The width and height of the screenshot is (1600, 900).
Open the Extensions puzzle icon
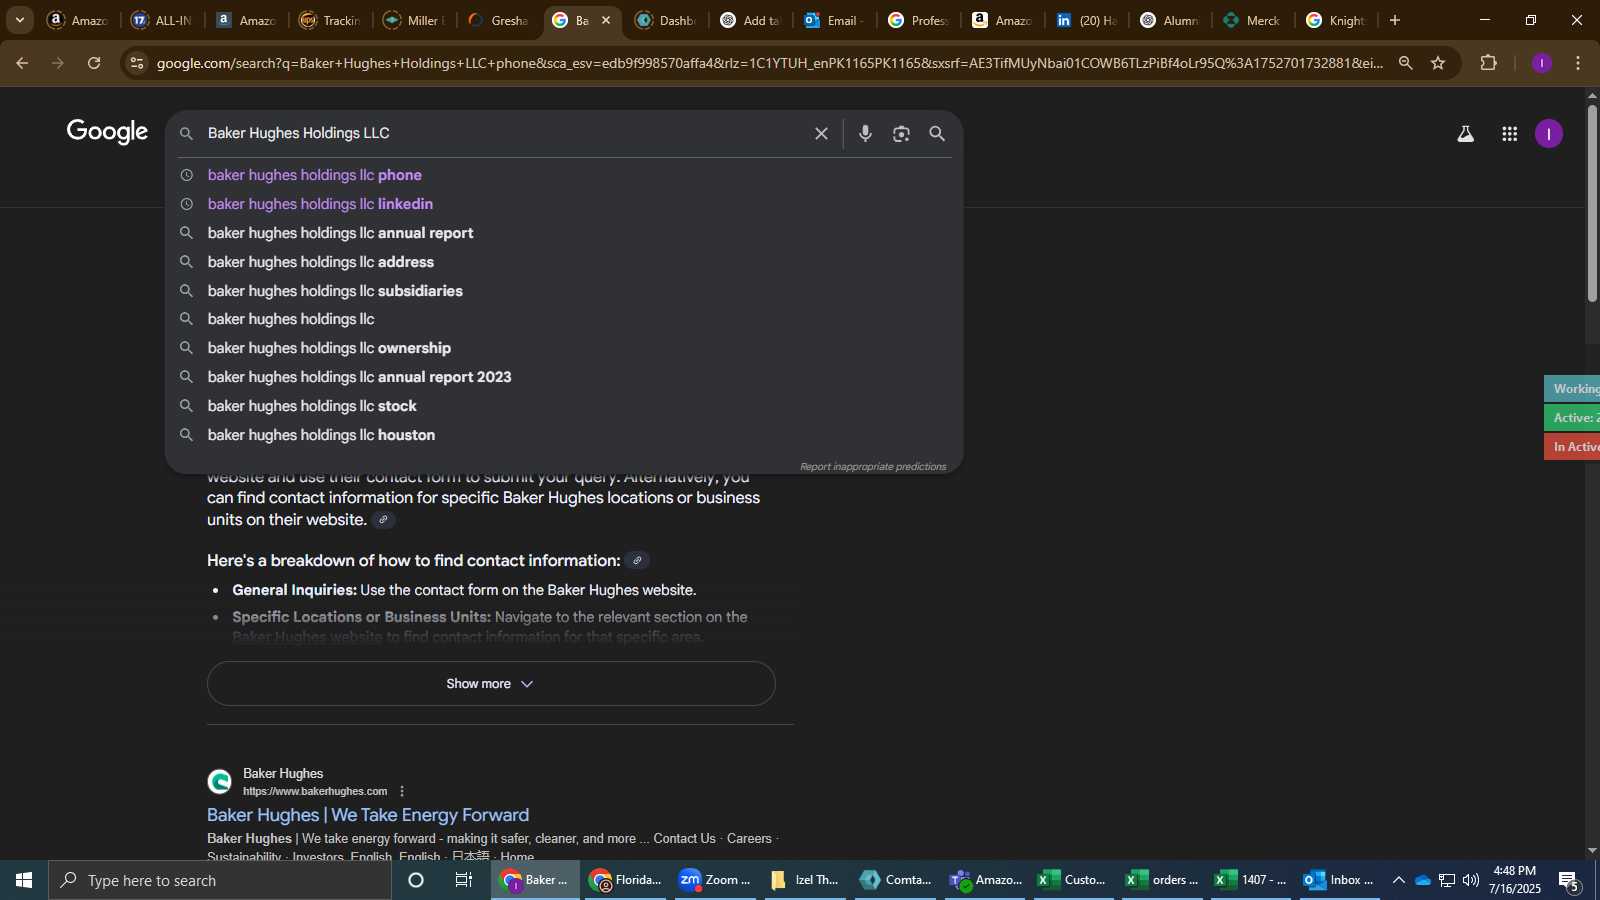(x=1488, y=63)
